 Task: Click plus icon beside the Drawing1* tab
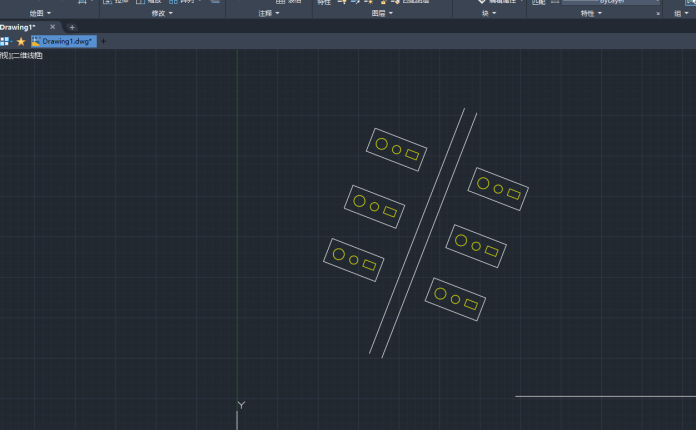tap(71, 27)
